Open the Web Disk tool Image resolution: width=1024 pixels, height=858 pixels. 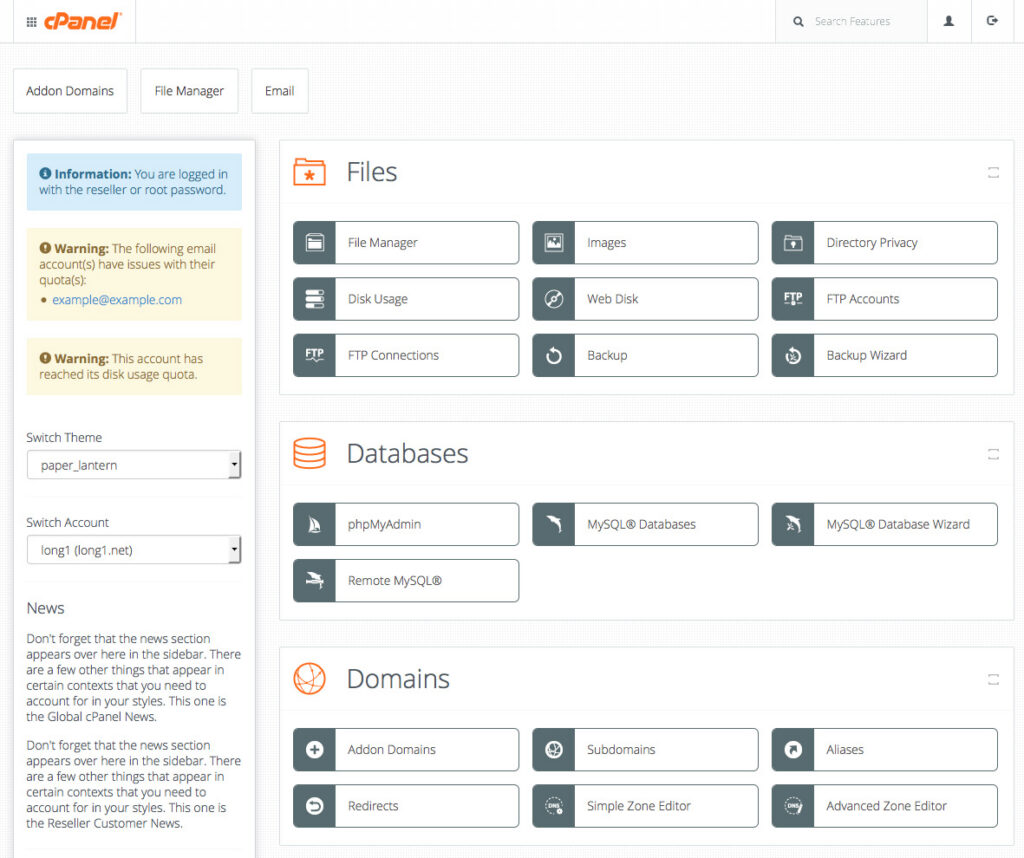coord(645,298)
